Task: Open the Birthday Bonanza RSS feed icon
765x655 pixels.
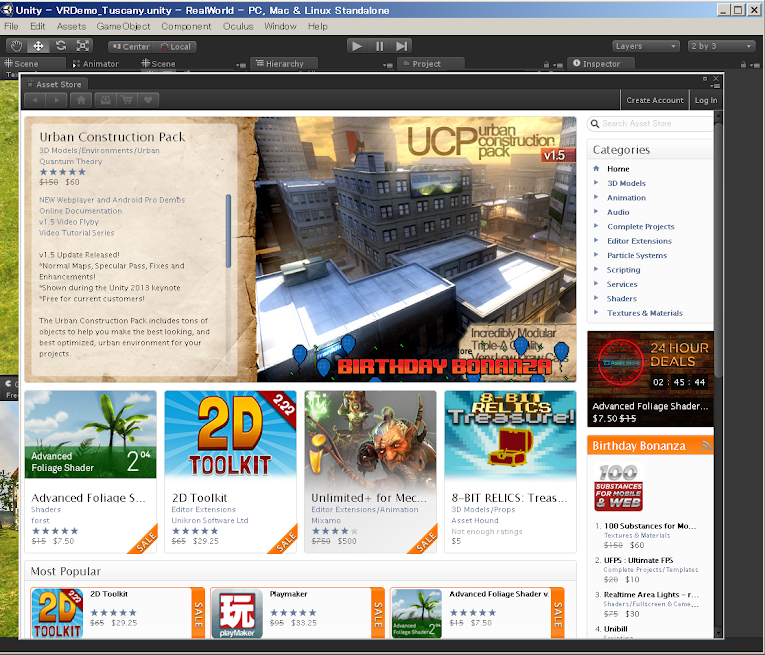Action: click(x=706, y=445)
